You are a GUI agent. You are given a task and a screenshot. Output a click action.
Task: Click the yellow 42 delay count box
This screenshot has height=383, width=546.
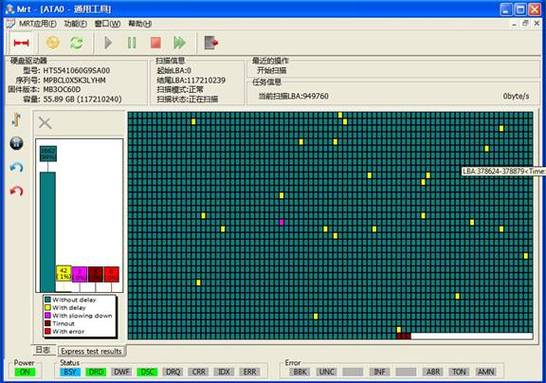[x=63, y=274]
